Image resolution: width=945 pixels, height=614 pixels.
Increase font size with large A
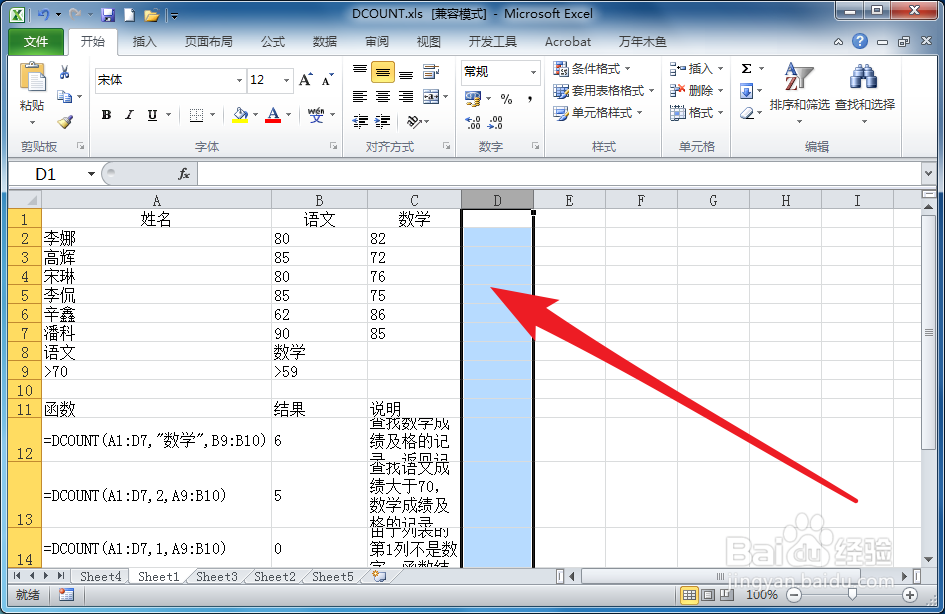pyautogui.click(x=306, y=80)
